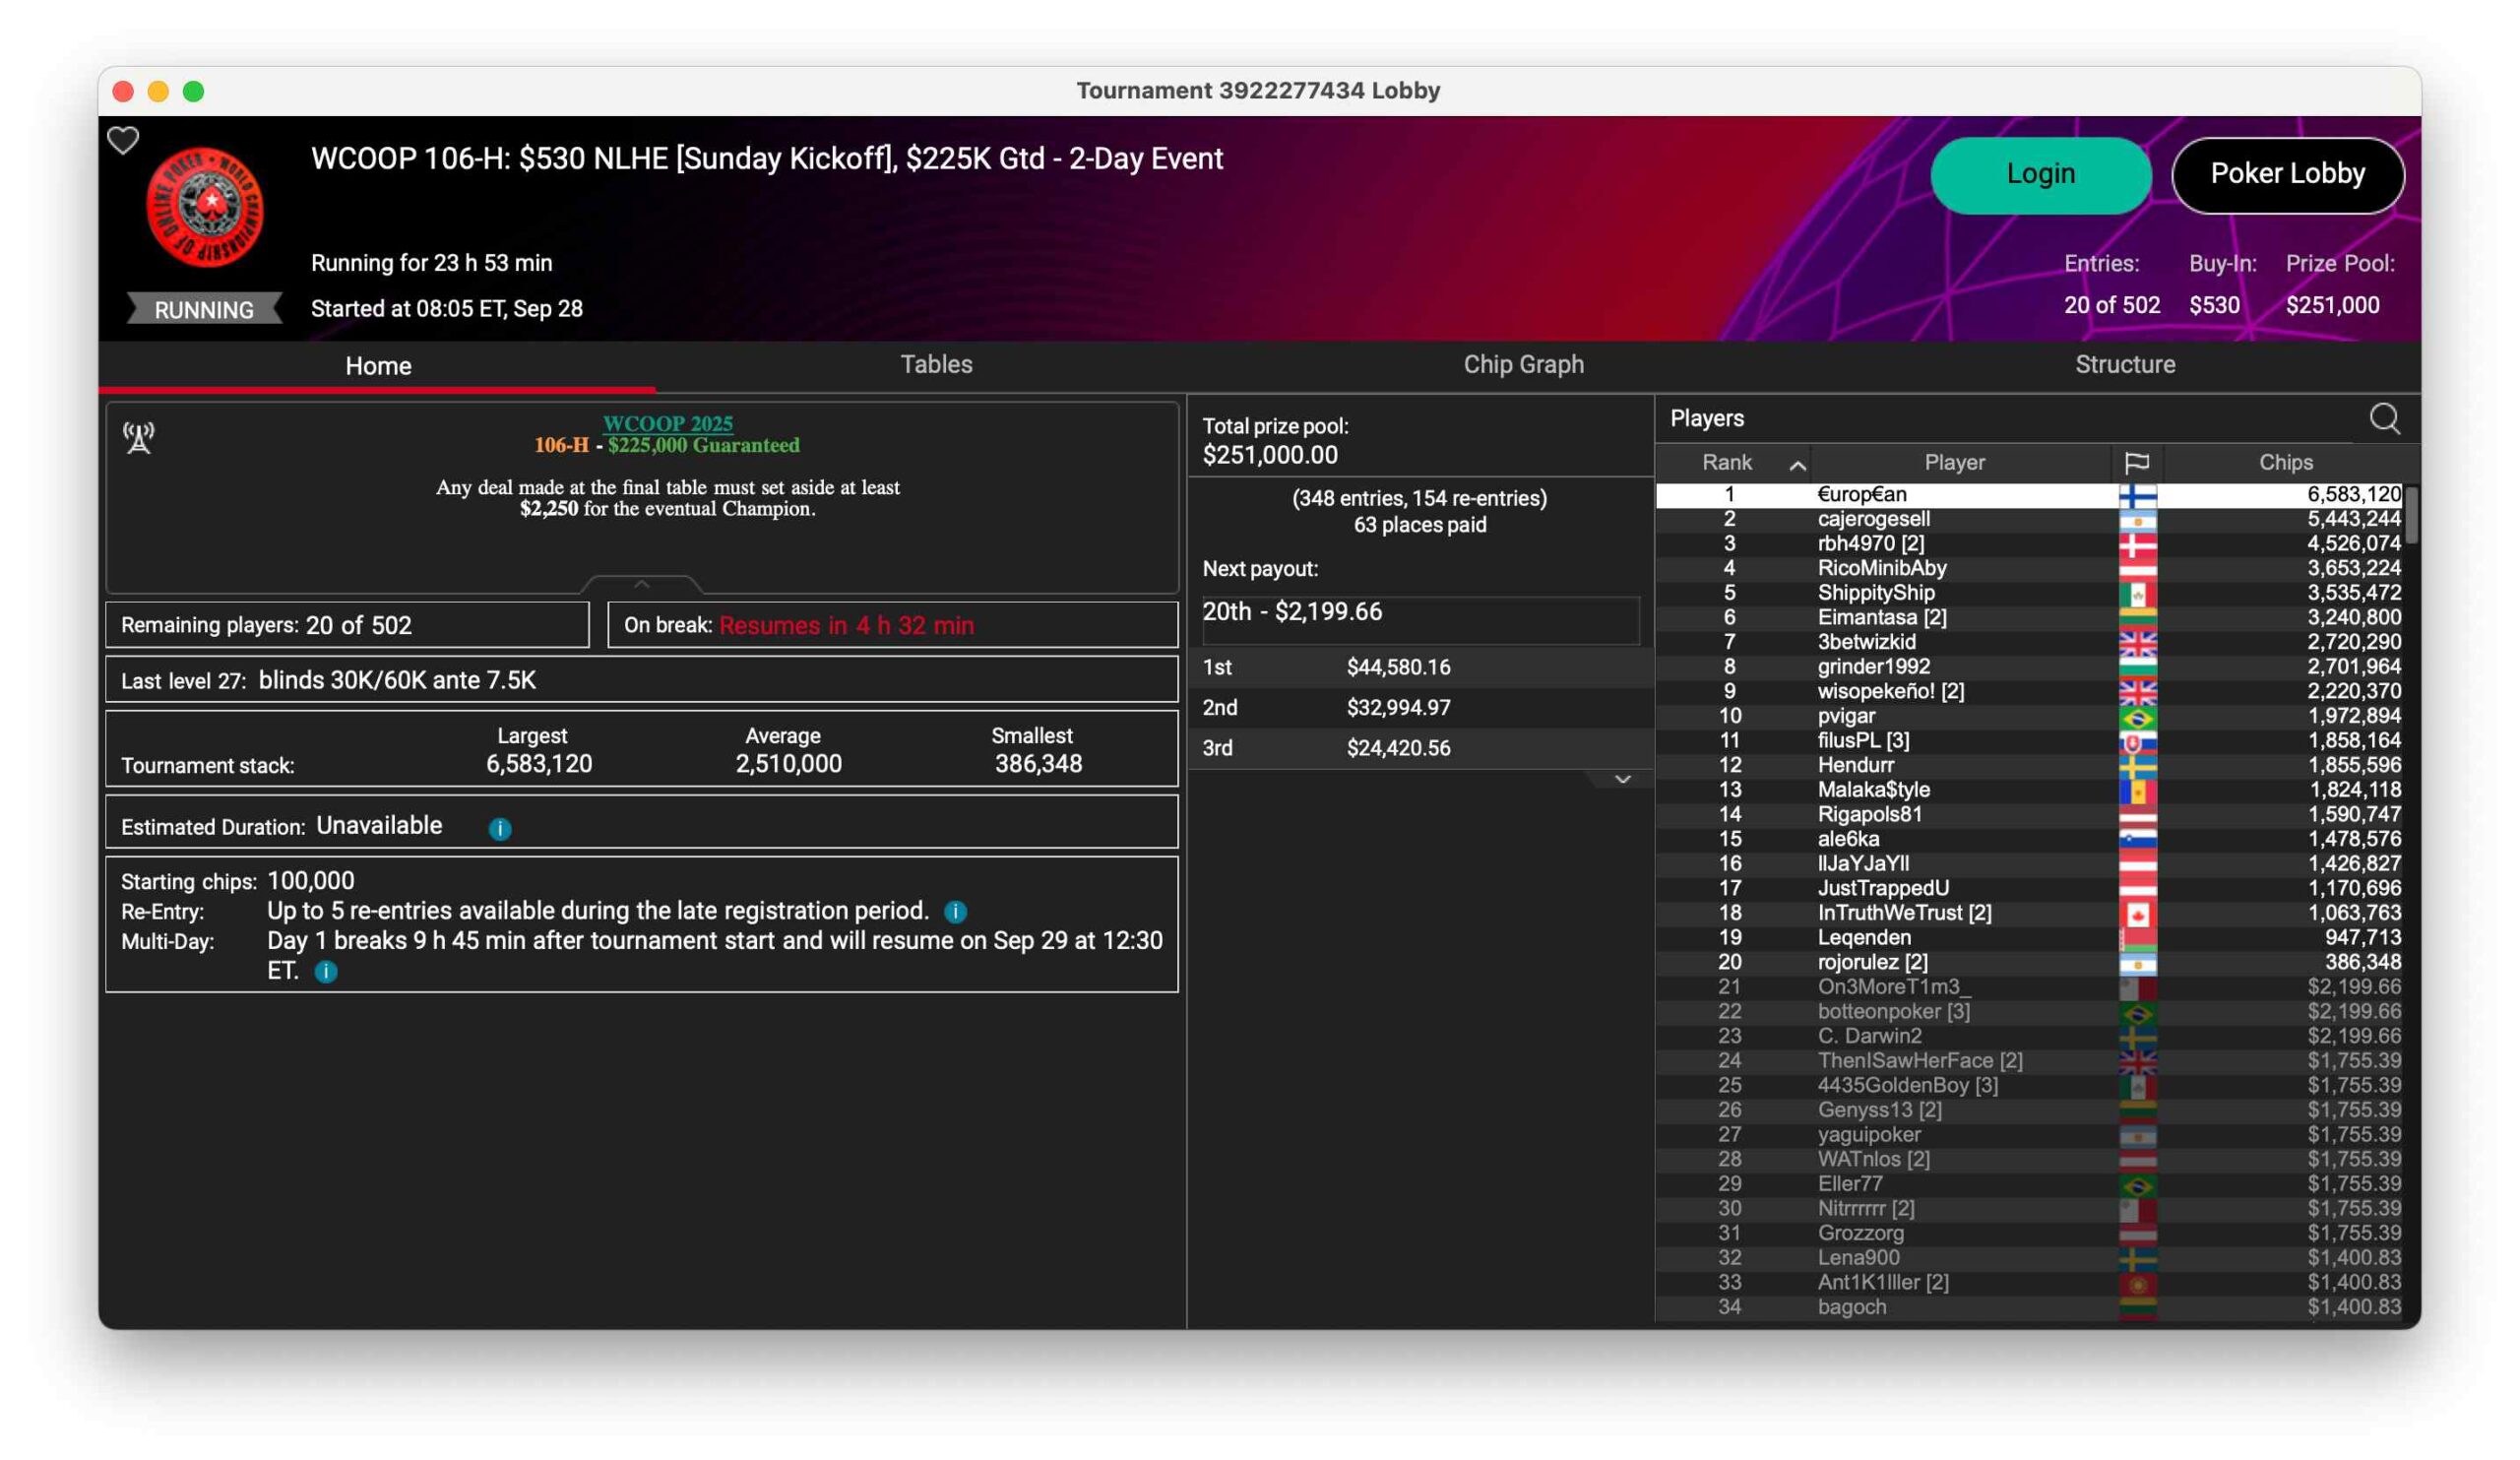Expand the full payouts list
The width and height of the screenshot is (2520, 1460).
pyautogui.click(x=1622, y=779)
